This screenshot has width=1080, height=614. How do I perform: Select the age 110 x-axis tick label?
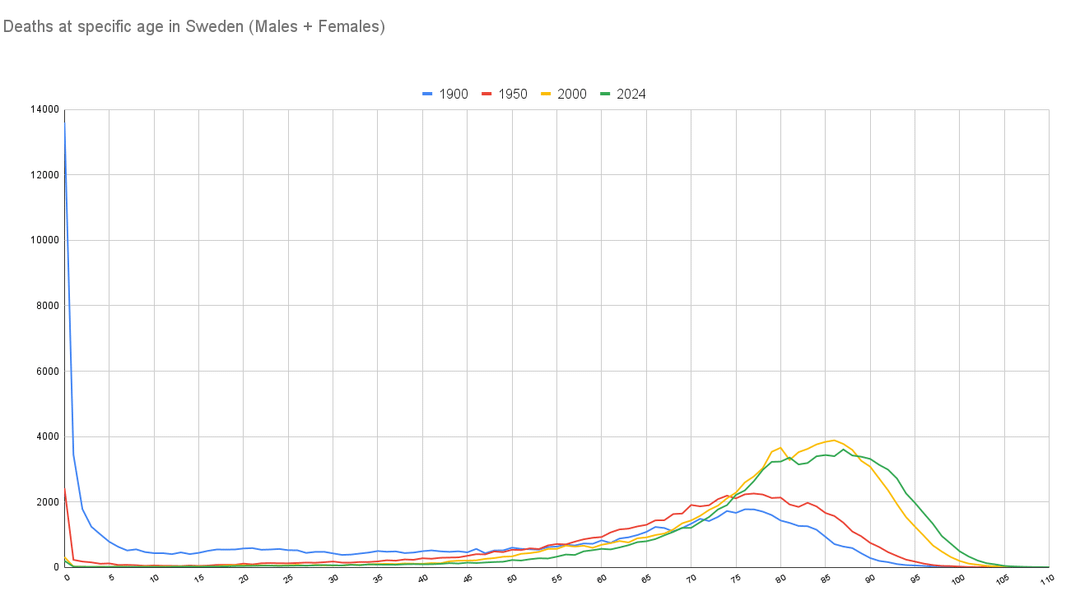[1046, 579]
